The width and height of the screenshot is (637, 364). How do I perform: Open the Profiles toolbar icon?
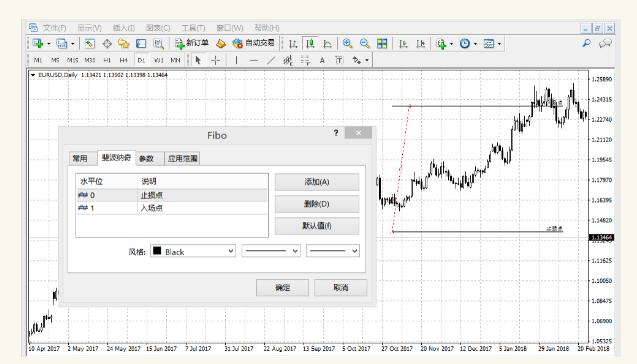(62, 43)
